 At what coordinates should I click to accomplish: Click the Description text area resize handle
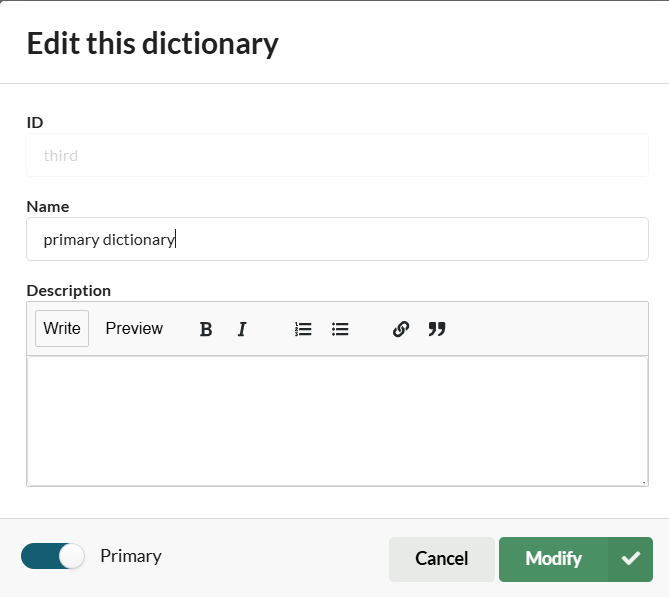(x=643, y=481)
